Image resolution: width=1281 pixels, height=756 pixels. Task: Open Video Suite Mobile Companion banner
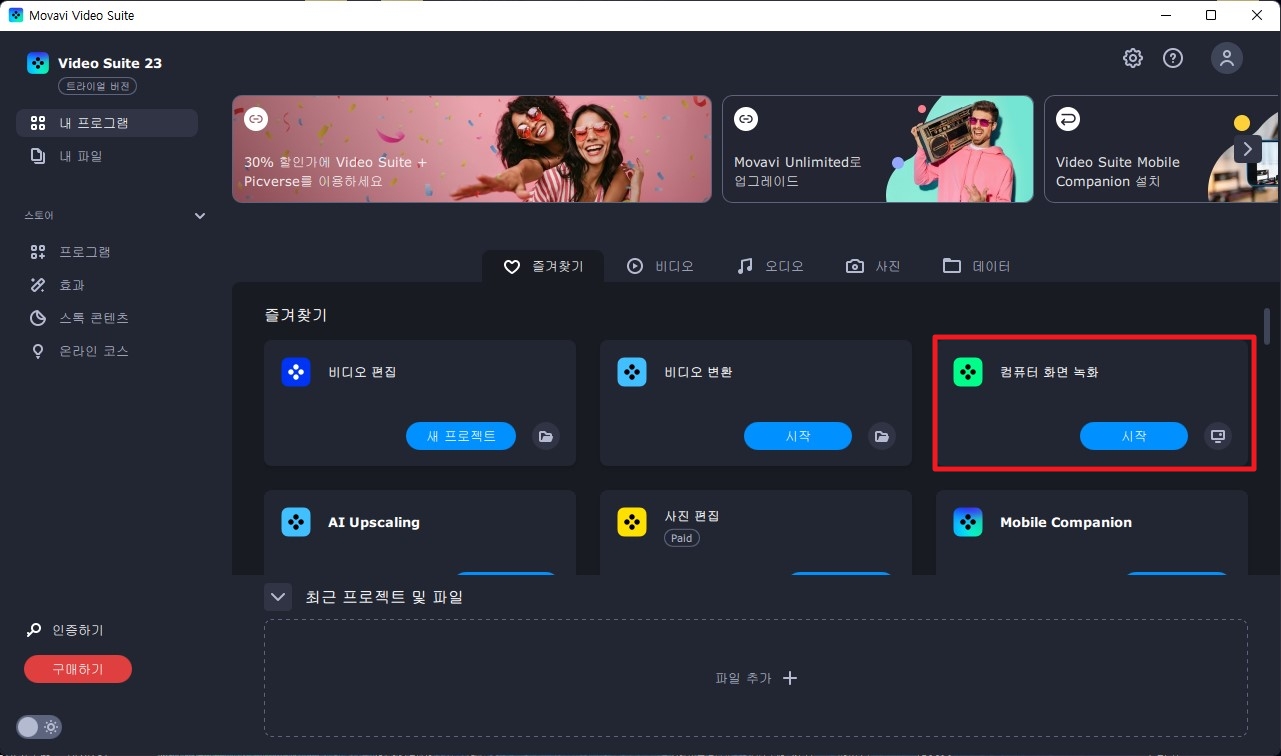pos(1162,149)
